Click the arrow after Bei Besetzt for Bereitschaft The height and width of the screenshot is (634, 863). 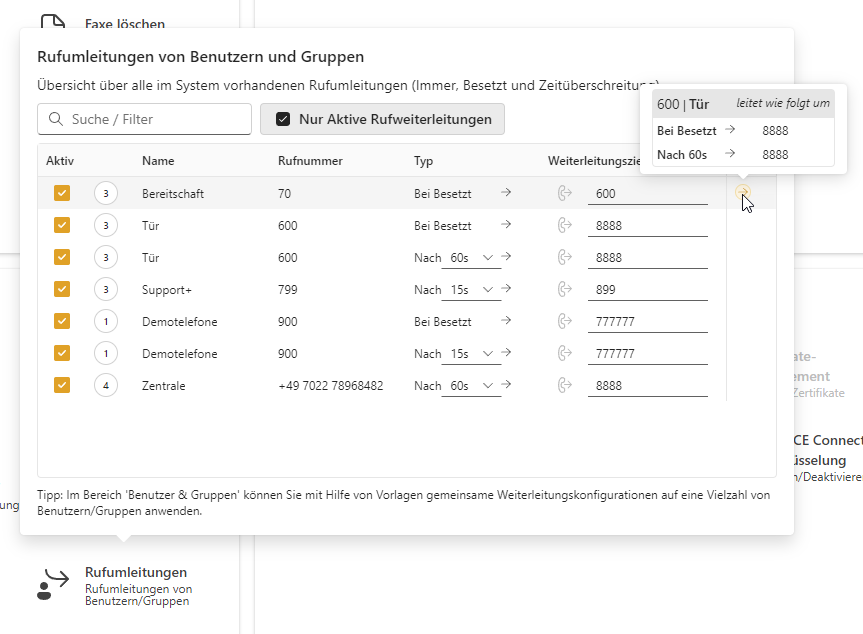coord(506,192)
